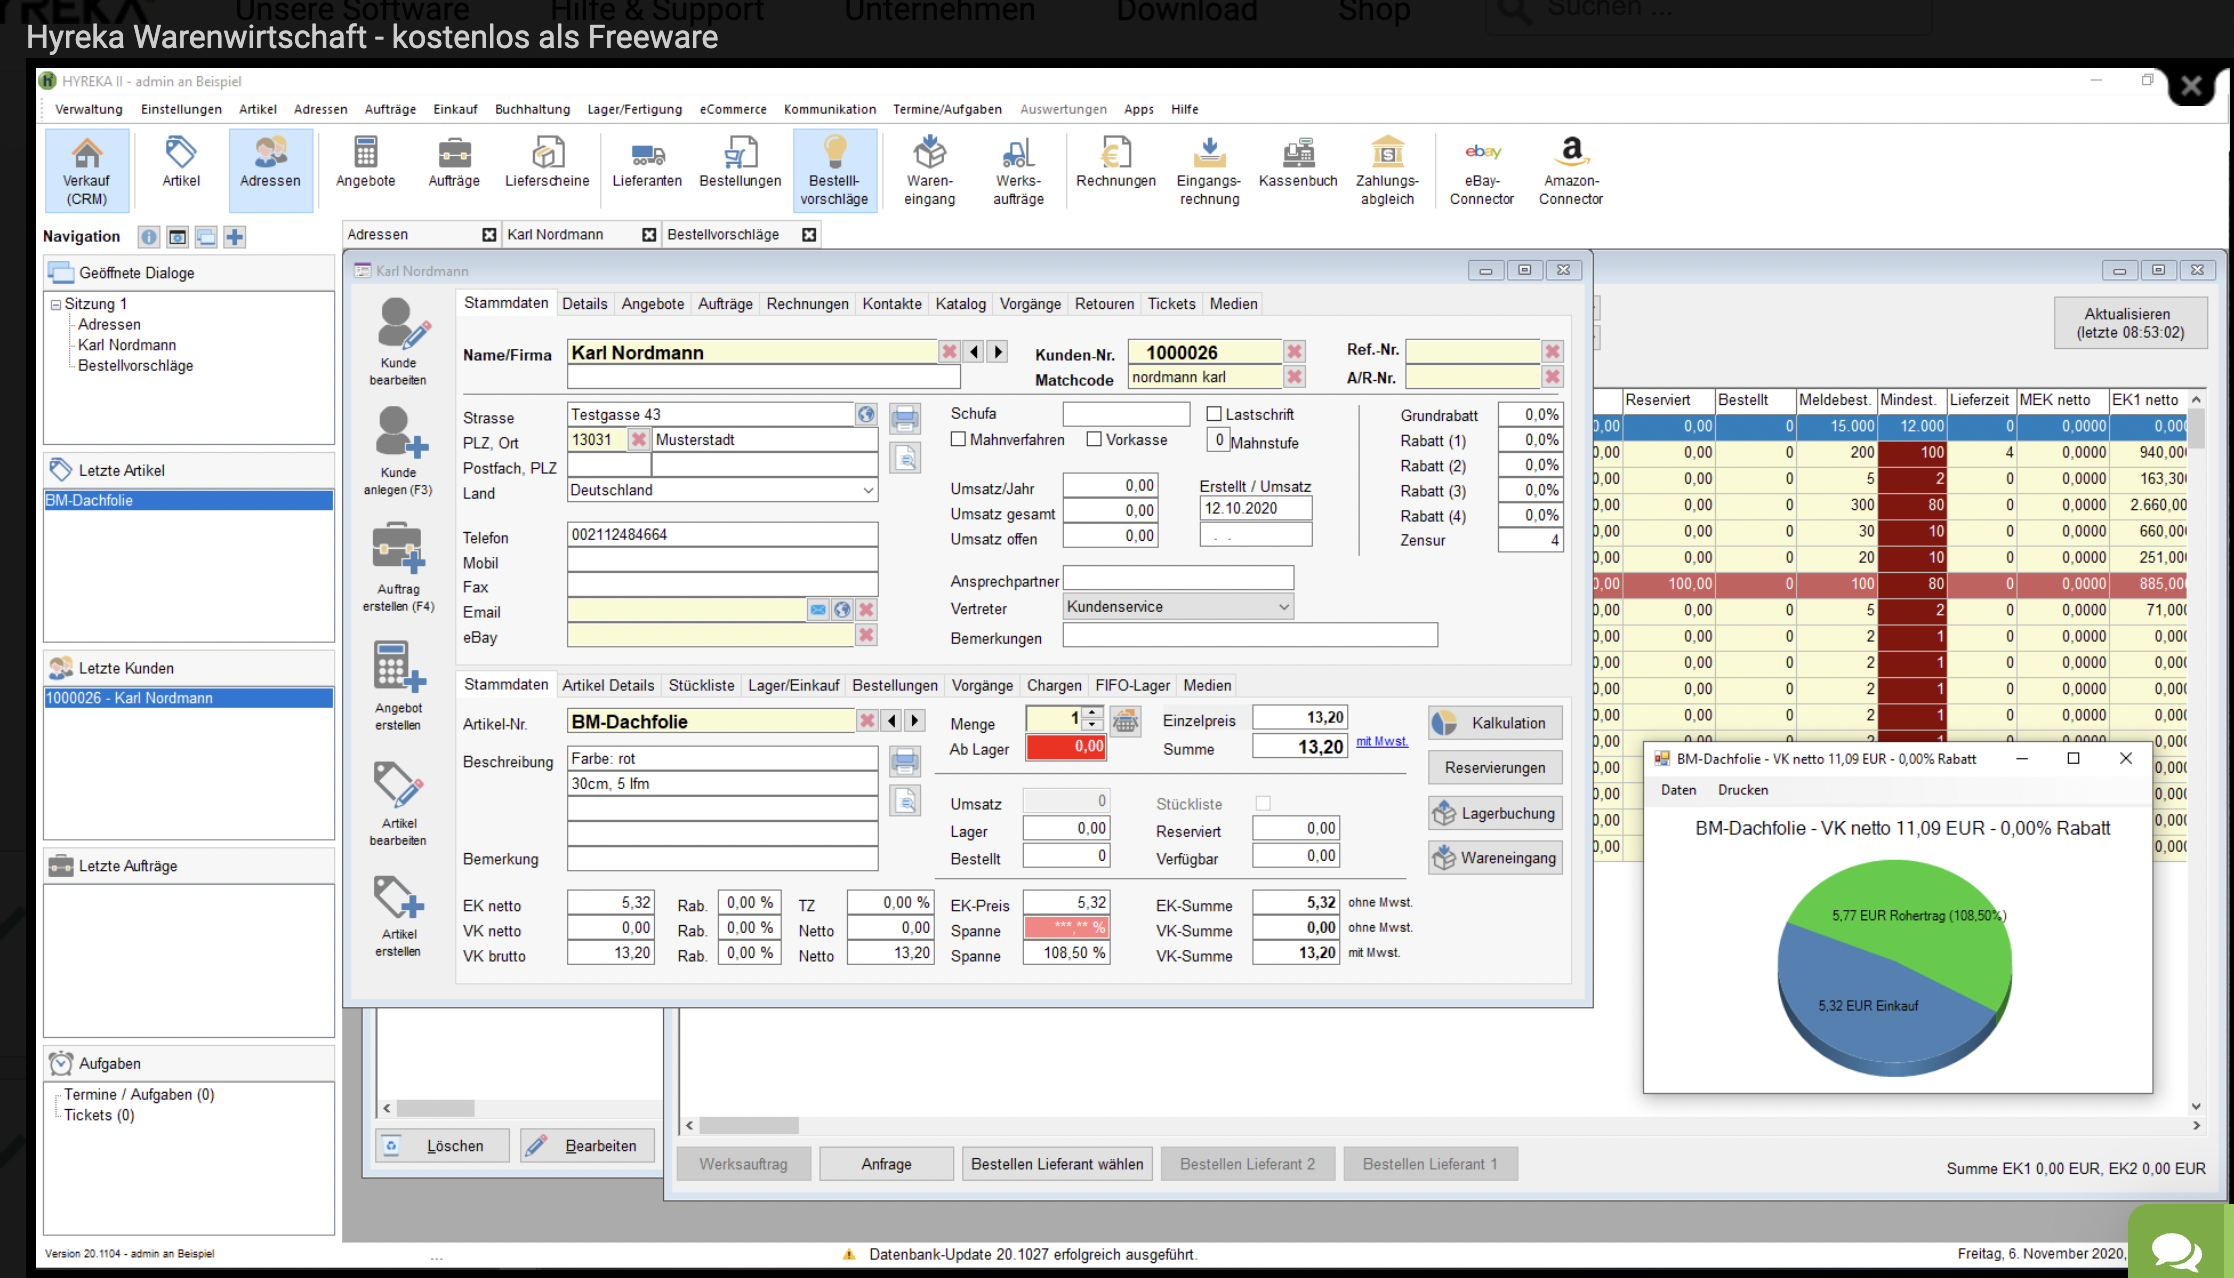Open the Wareneingang toolbar icon
The height and width of the screenshot is (1278, 2234).
pos(928,170)
